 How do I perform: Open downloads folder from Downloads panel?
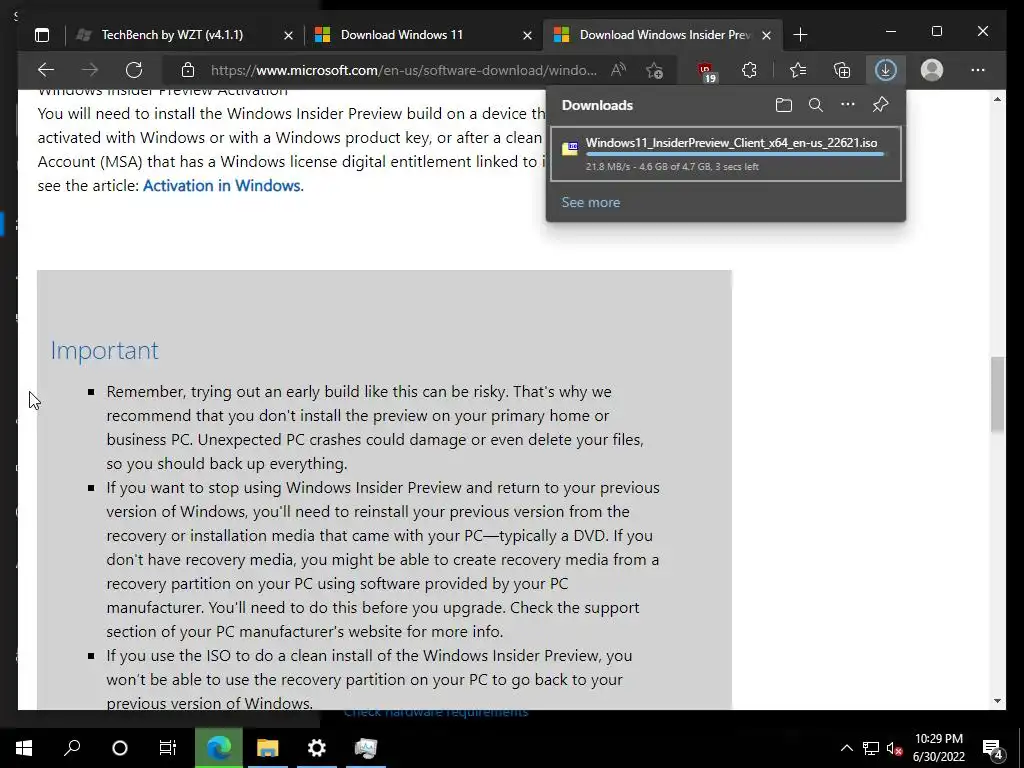pyautogui.click(x=784, y=104)
